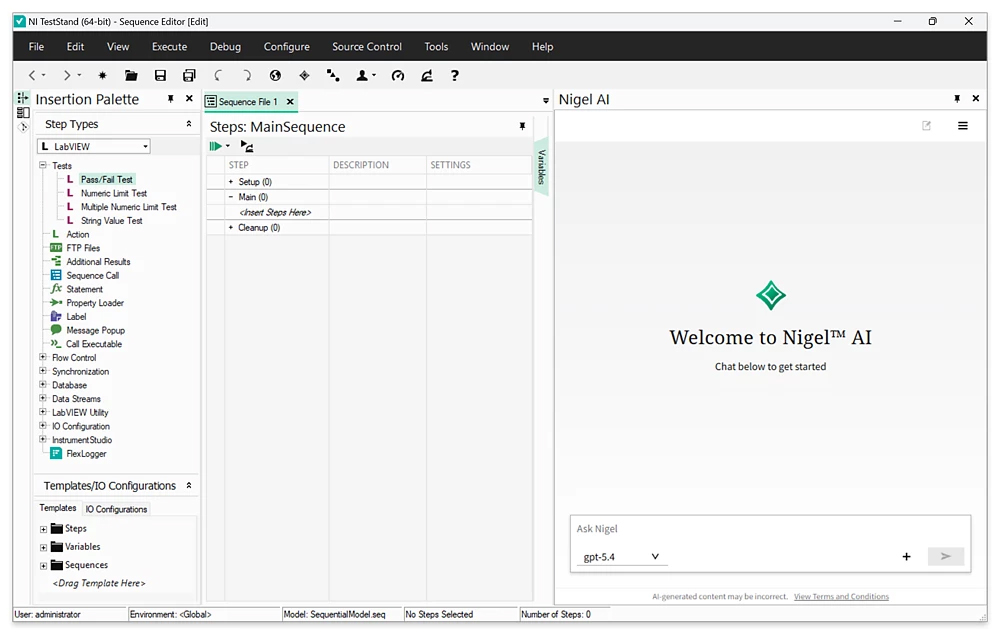The width and height of the screenshot is (1000, 635).
Task: Collapse the Tests tree node
Action: click(43, 165)
